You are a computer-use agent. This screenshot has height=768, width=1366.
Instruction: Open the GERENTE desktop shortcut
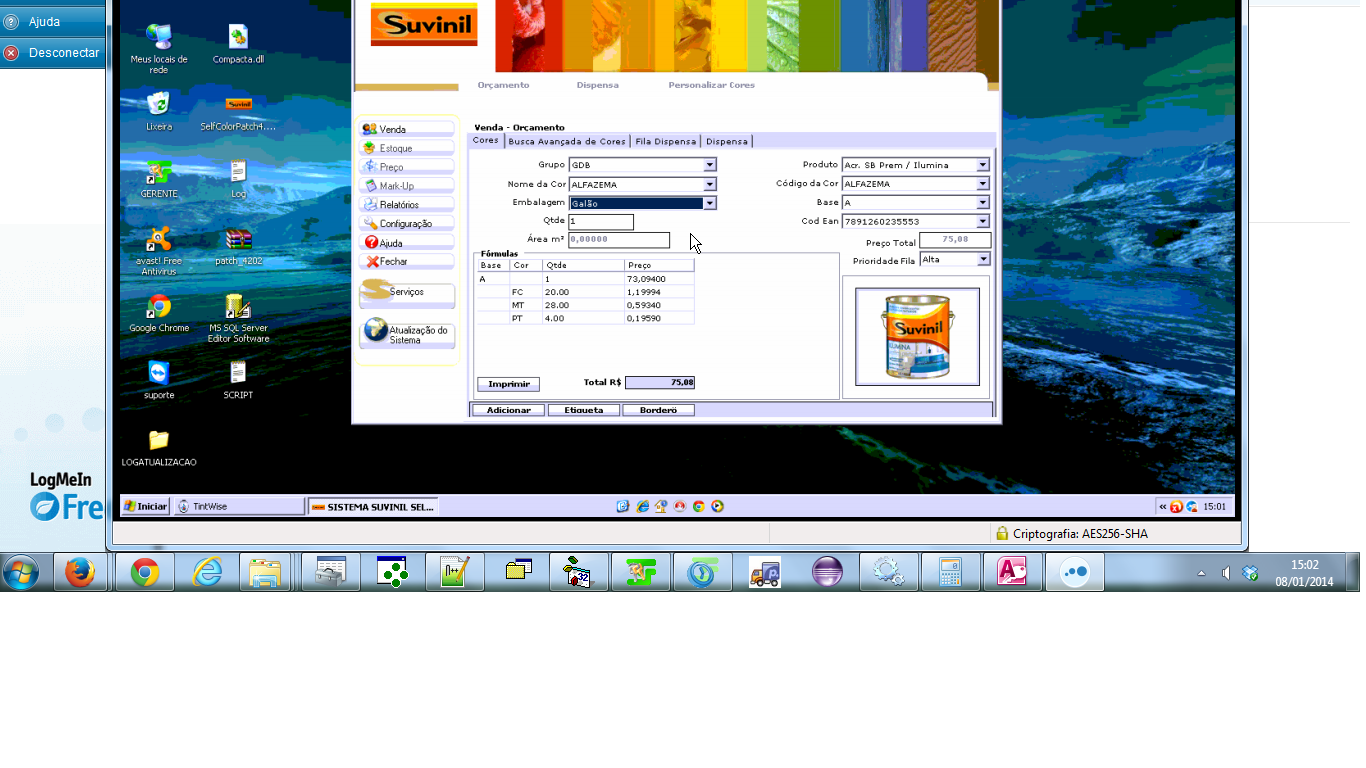click(x=159, y=179)
